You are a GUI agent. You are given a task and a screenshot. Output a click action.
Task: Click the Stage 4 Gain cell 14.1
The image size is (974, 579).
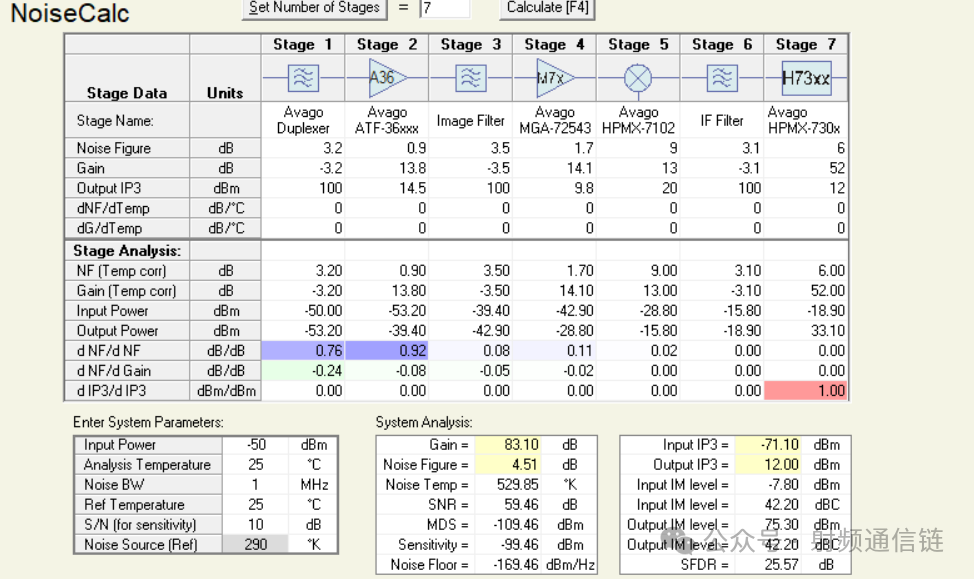point(555,168)
